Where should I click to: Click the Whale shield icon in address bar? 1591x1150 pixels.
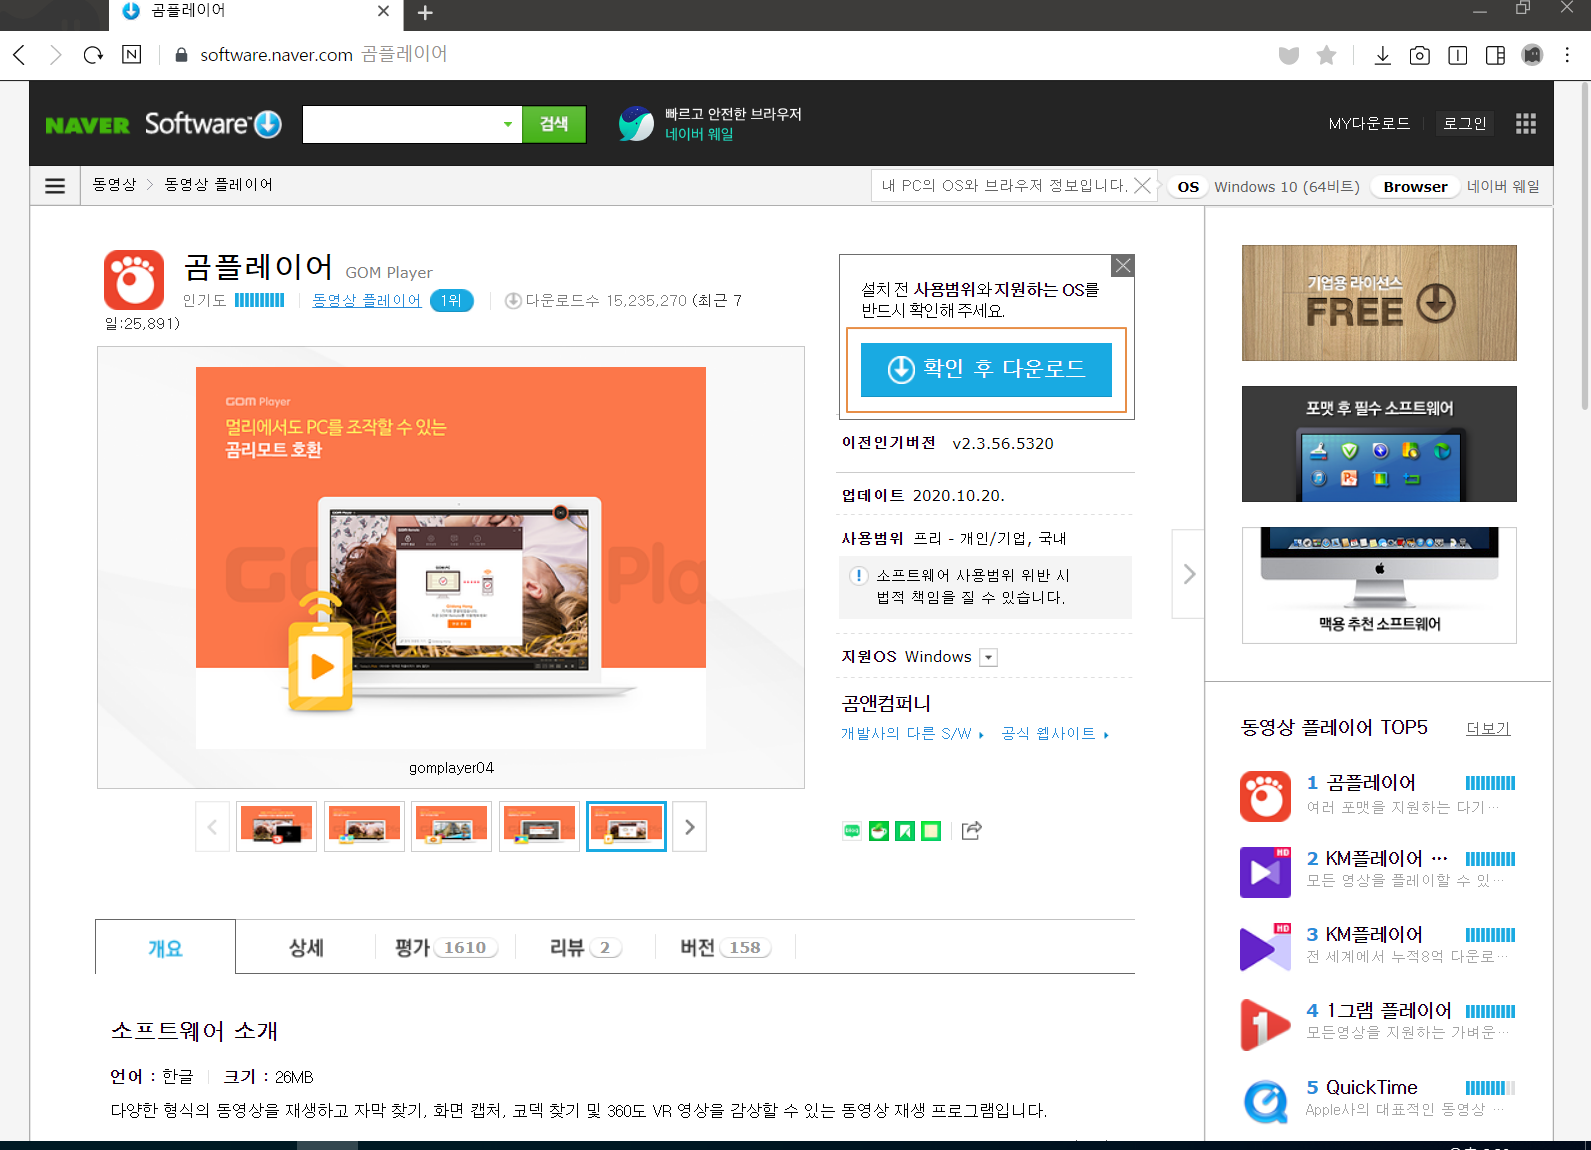click(1289, 56)
